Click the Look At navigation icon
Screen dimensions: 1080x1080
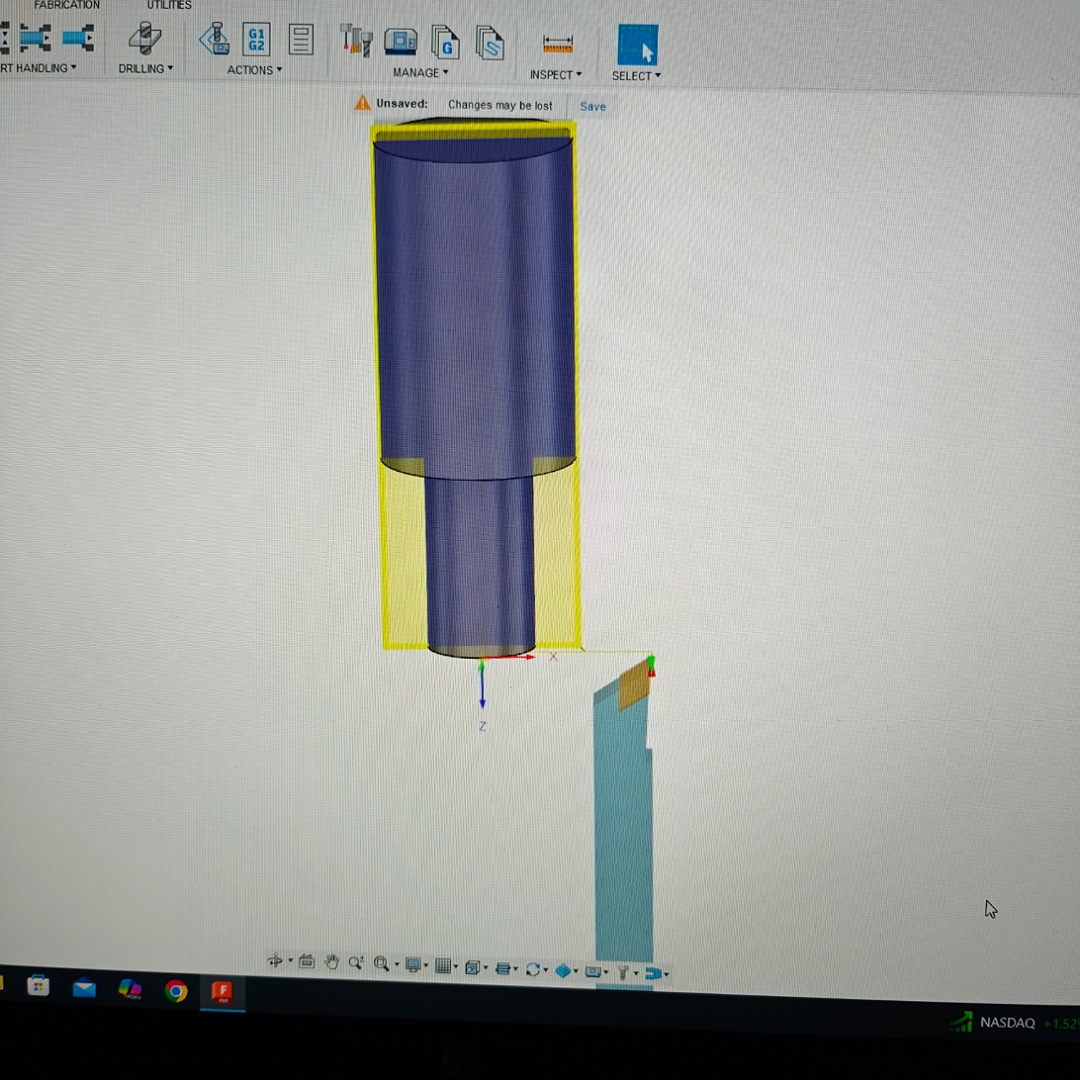click(307, 962)
